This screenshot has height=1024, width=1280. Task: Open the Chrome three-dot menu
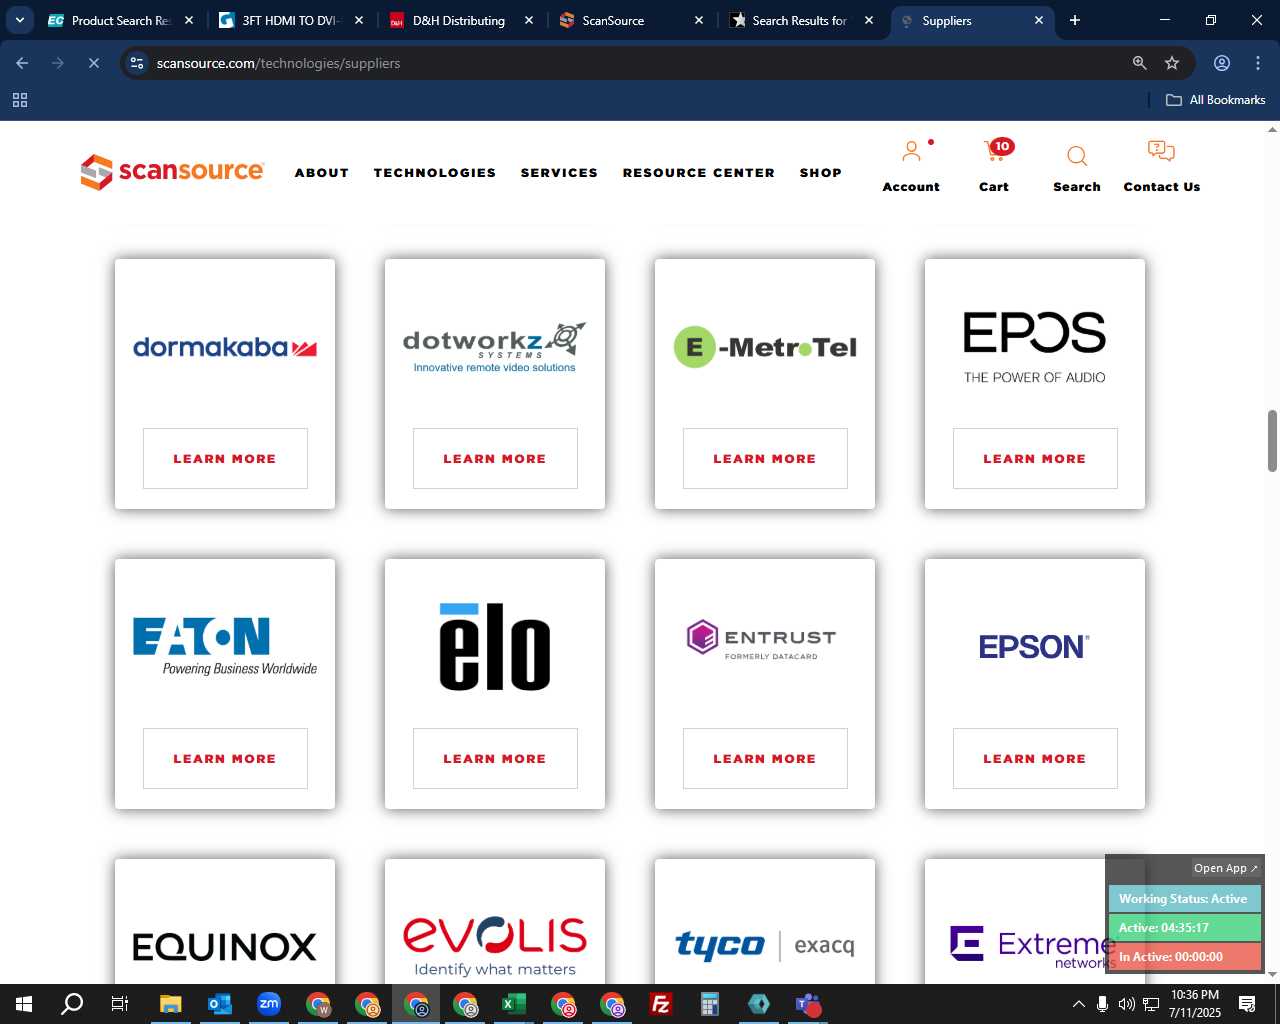pos(1258,63)
